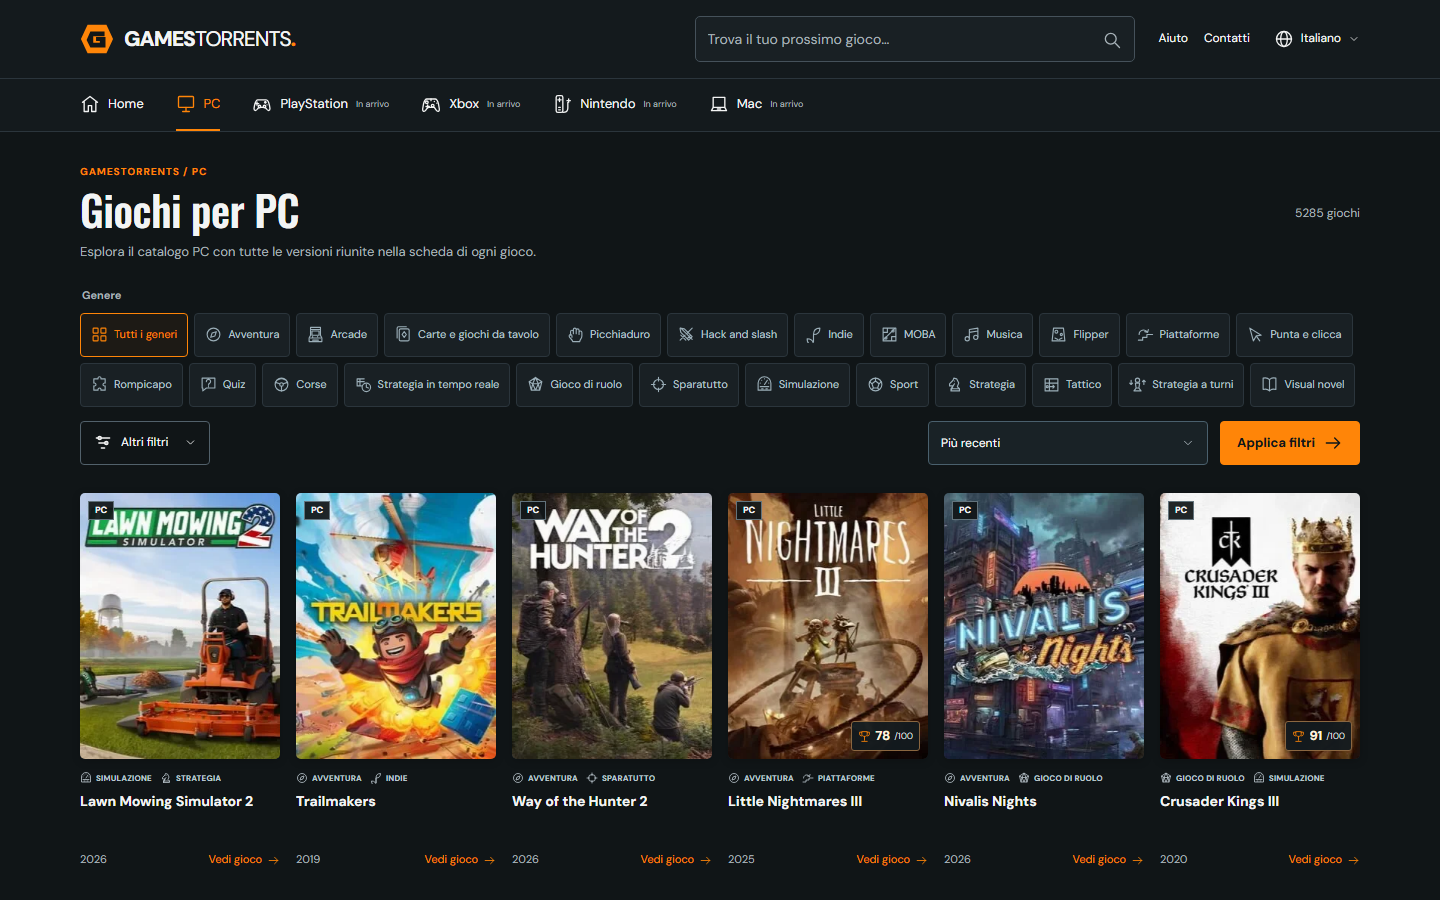
Task: Toggle the Hack and slash genre chip
Action: tap(727, 335)
